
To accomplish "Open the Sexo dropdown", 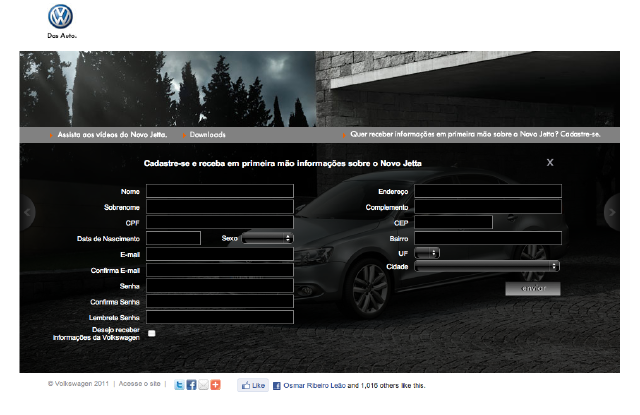I will point(267,238).
